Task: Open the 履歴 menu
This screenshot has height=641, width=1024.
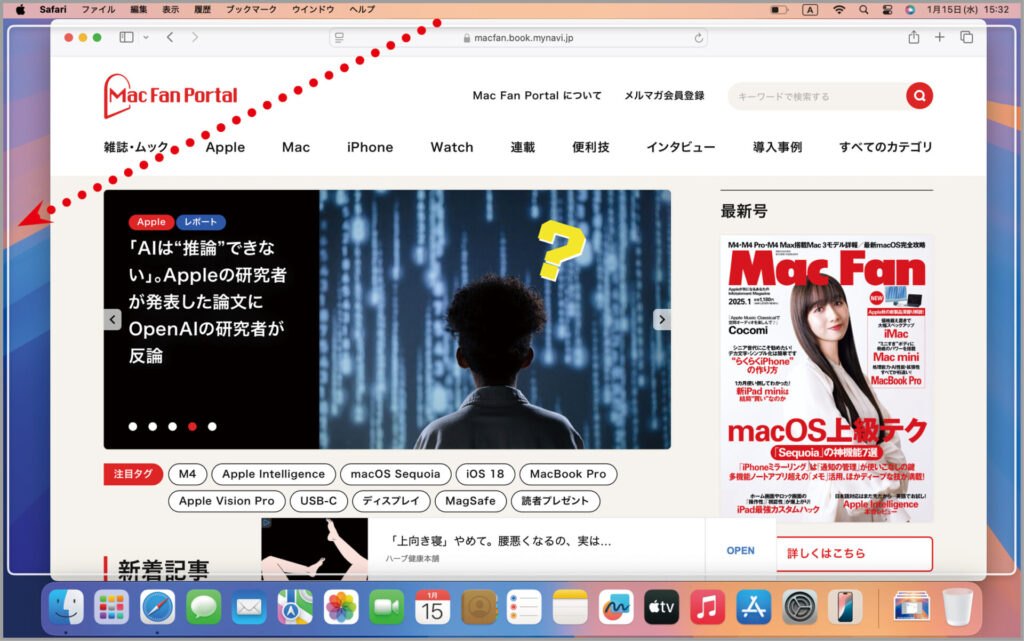Action: tap(202, 9)
